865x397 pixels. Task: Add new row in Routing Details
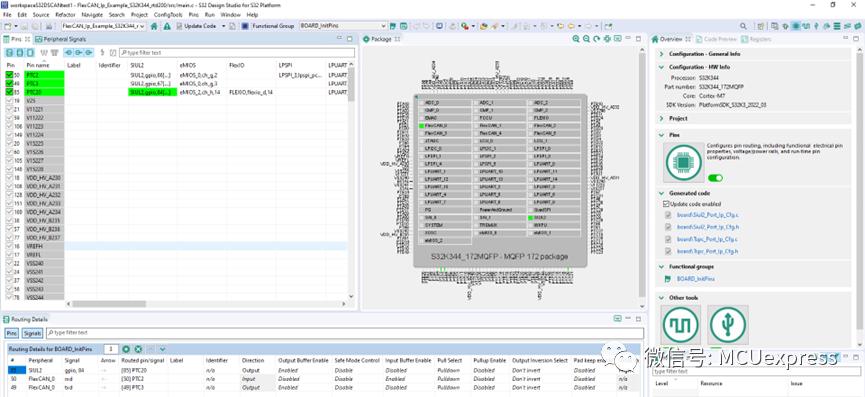point(126,349)
